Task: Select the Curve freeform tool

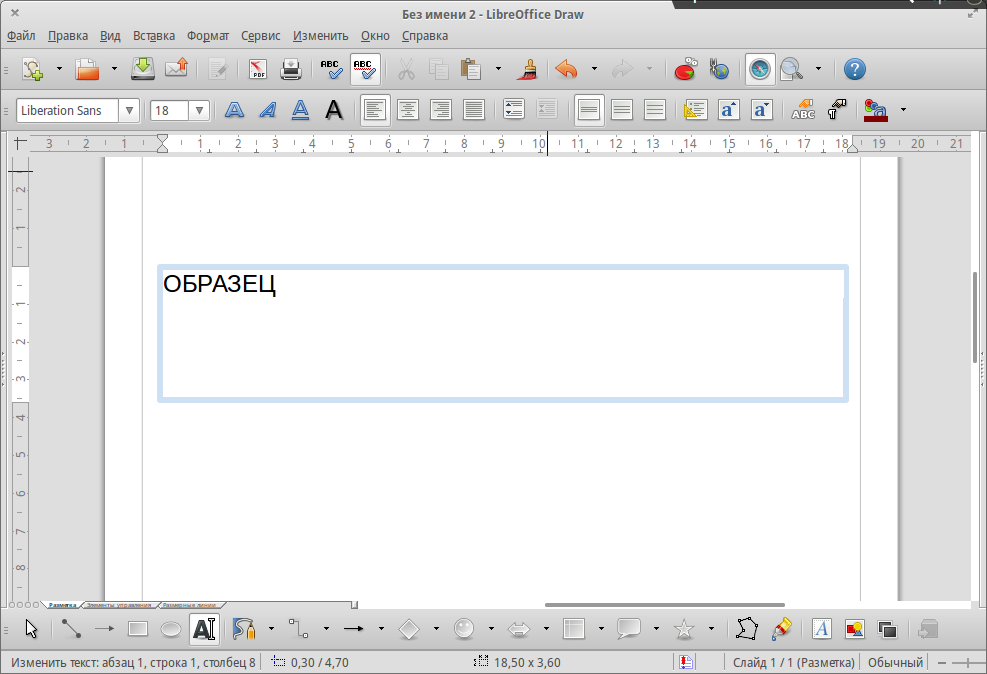Action: [244, 629]
